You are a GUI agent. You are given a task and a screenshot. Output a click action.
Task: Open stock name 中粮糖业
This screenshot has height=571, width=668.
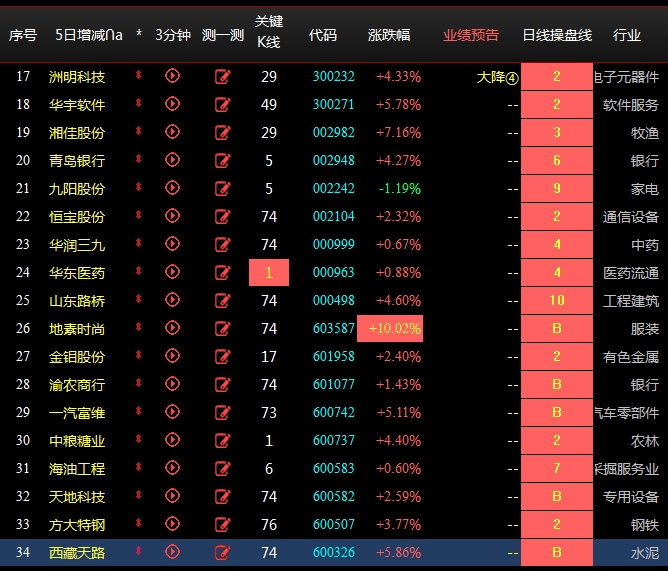(x=77, y=441)
